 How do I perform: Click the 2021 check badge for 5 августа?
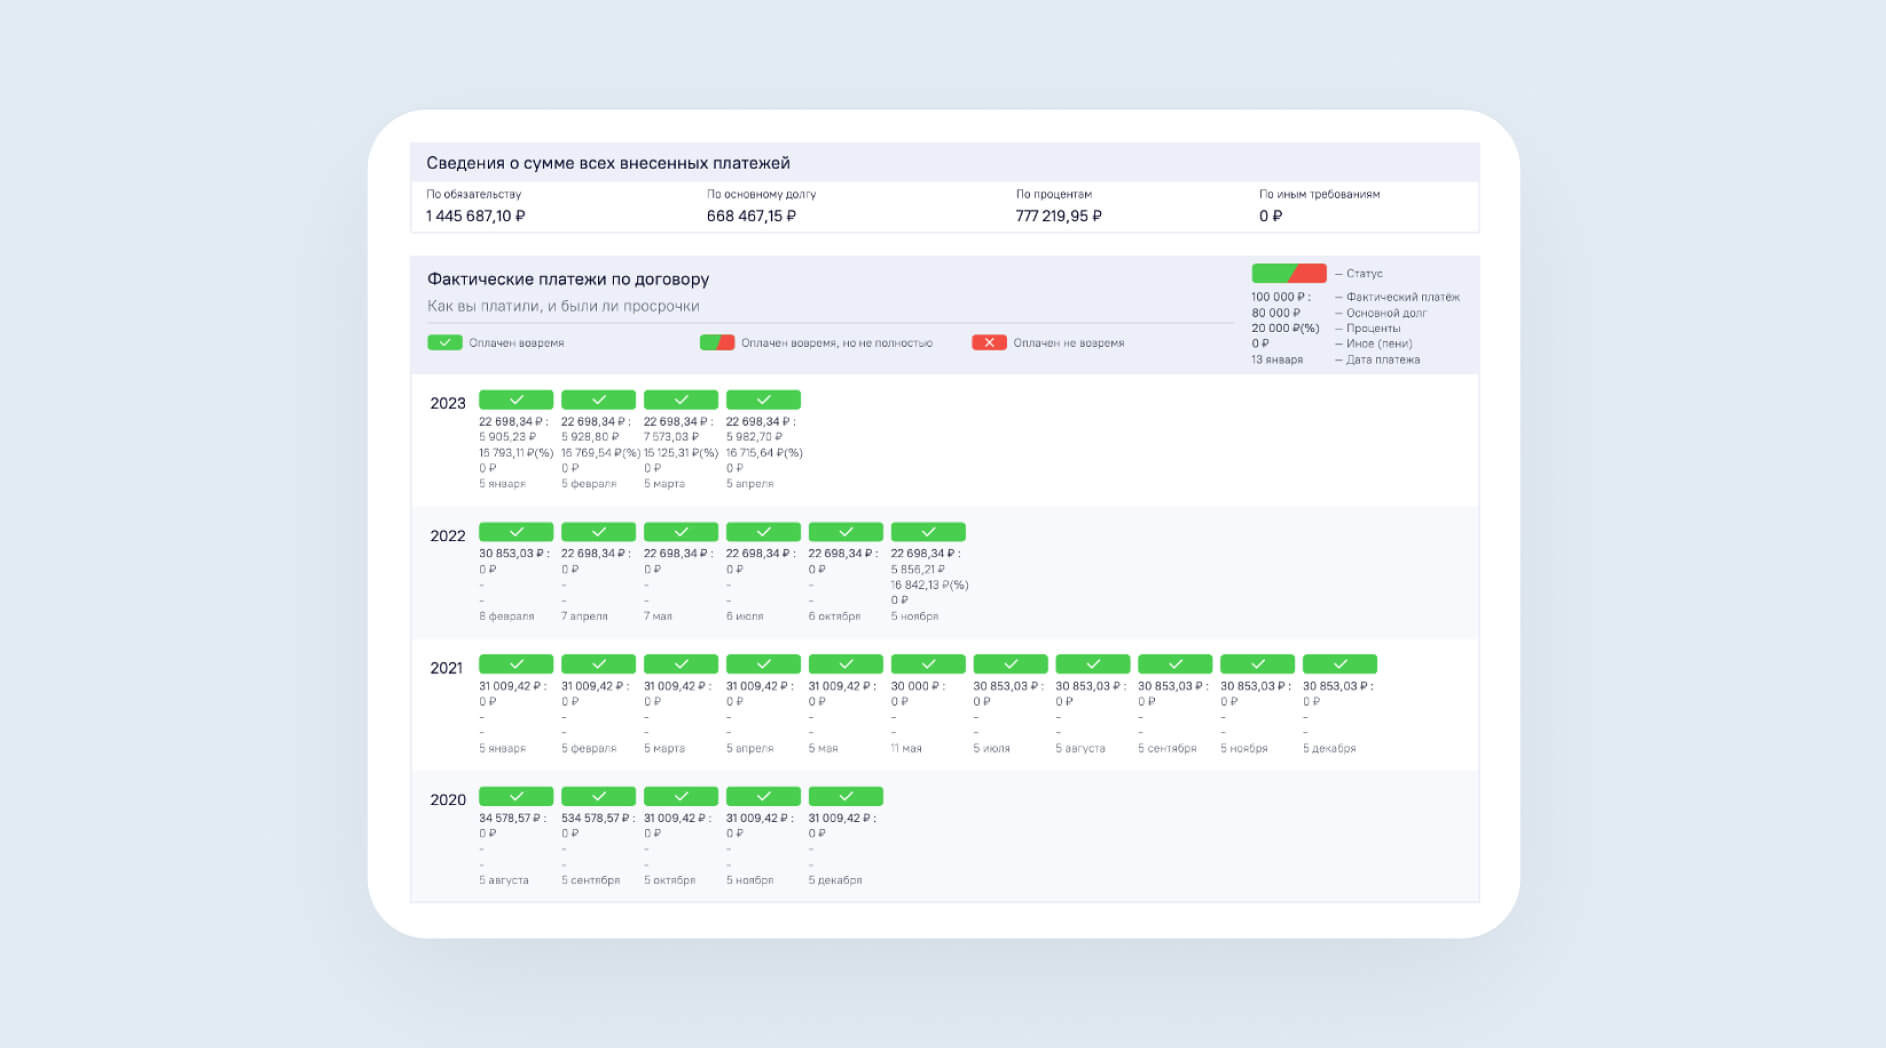[1093, 664]
